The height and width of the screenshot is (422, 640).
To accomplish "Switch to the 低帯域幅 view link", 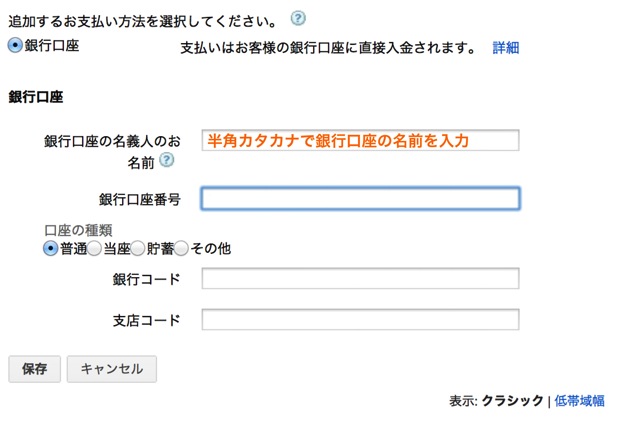I will (x=579, y=400).
